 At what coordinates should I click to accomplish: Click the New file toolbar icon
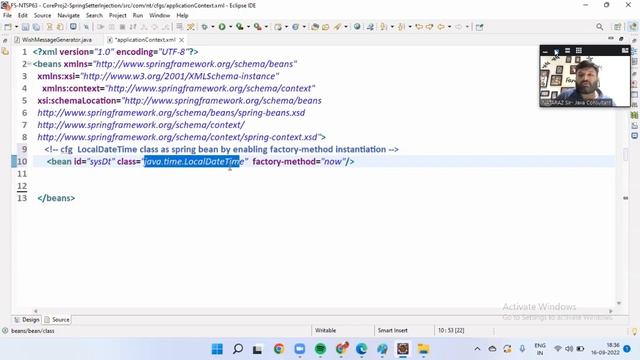point(8,27)
